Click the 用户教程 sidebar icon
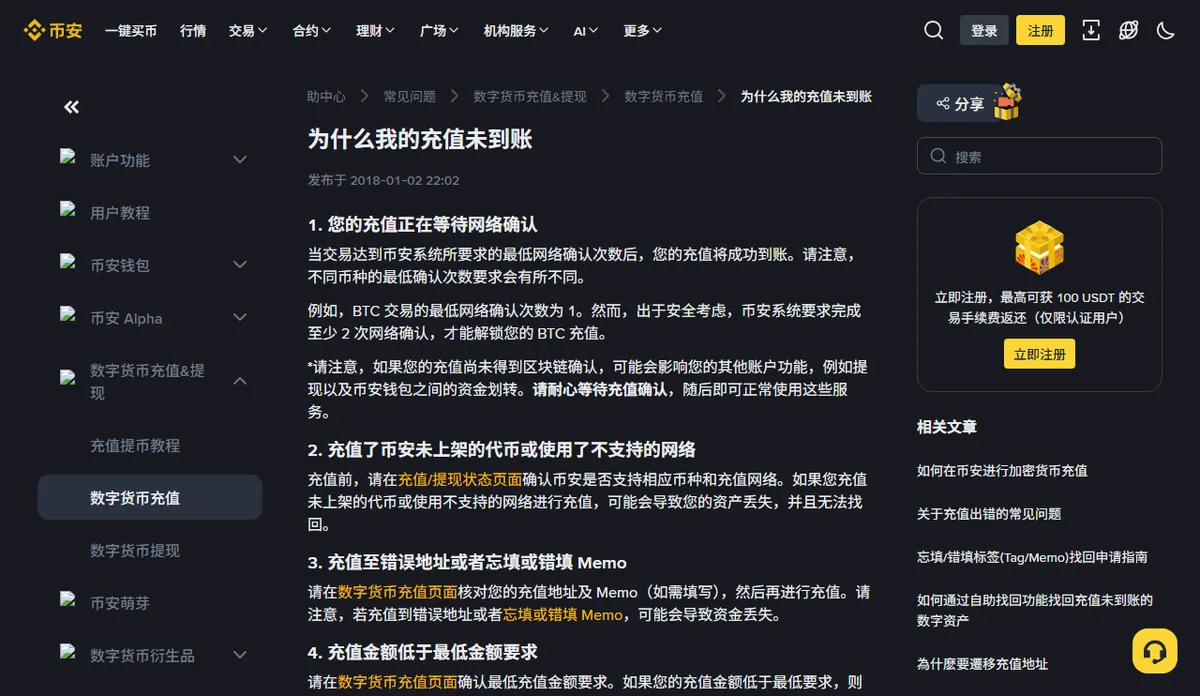The height and width of the screenshot is (696, 1200). [x=69, y=210]
